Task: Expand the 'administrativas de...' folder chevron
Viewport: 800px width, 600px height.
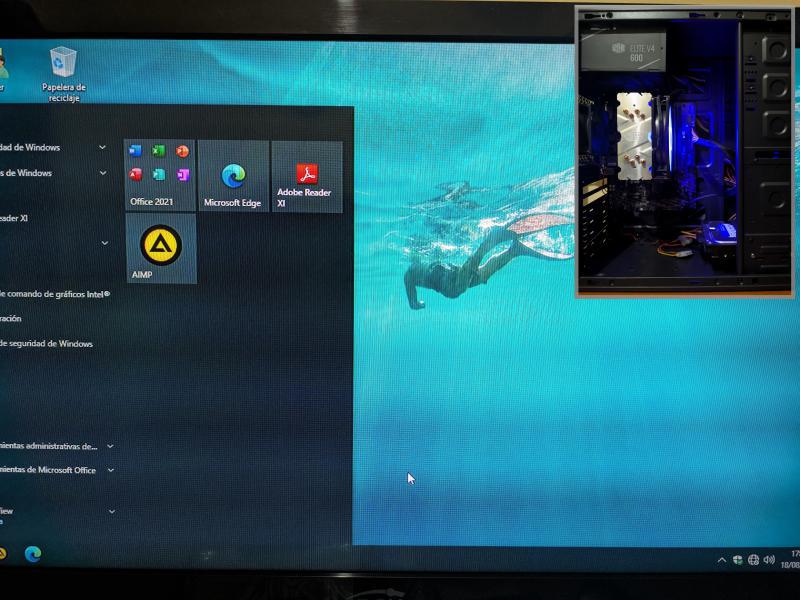Action: click(x=110, y=446)
